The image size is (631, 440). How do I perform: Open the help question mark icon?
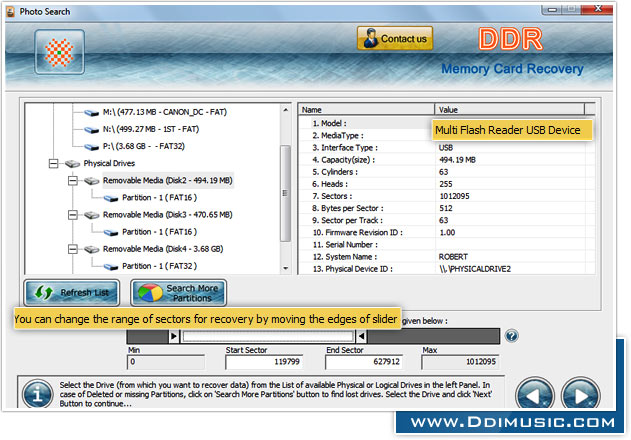(511, 336)
